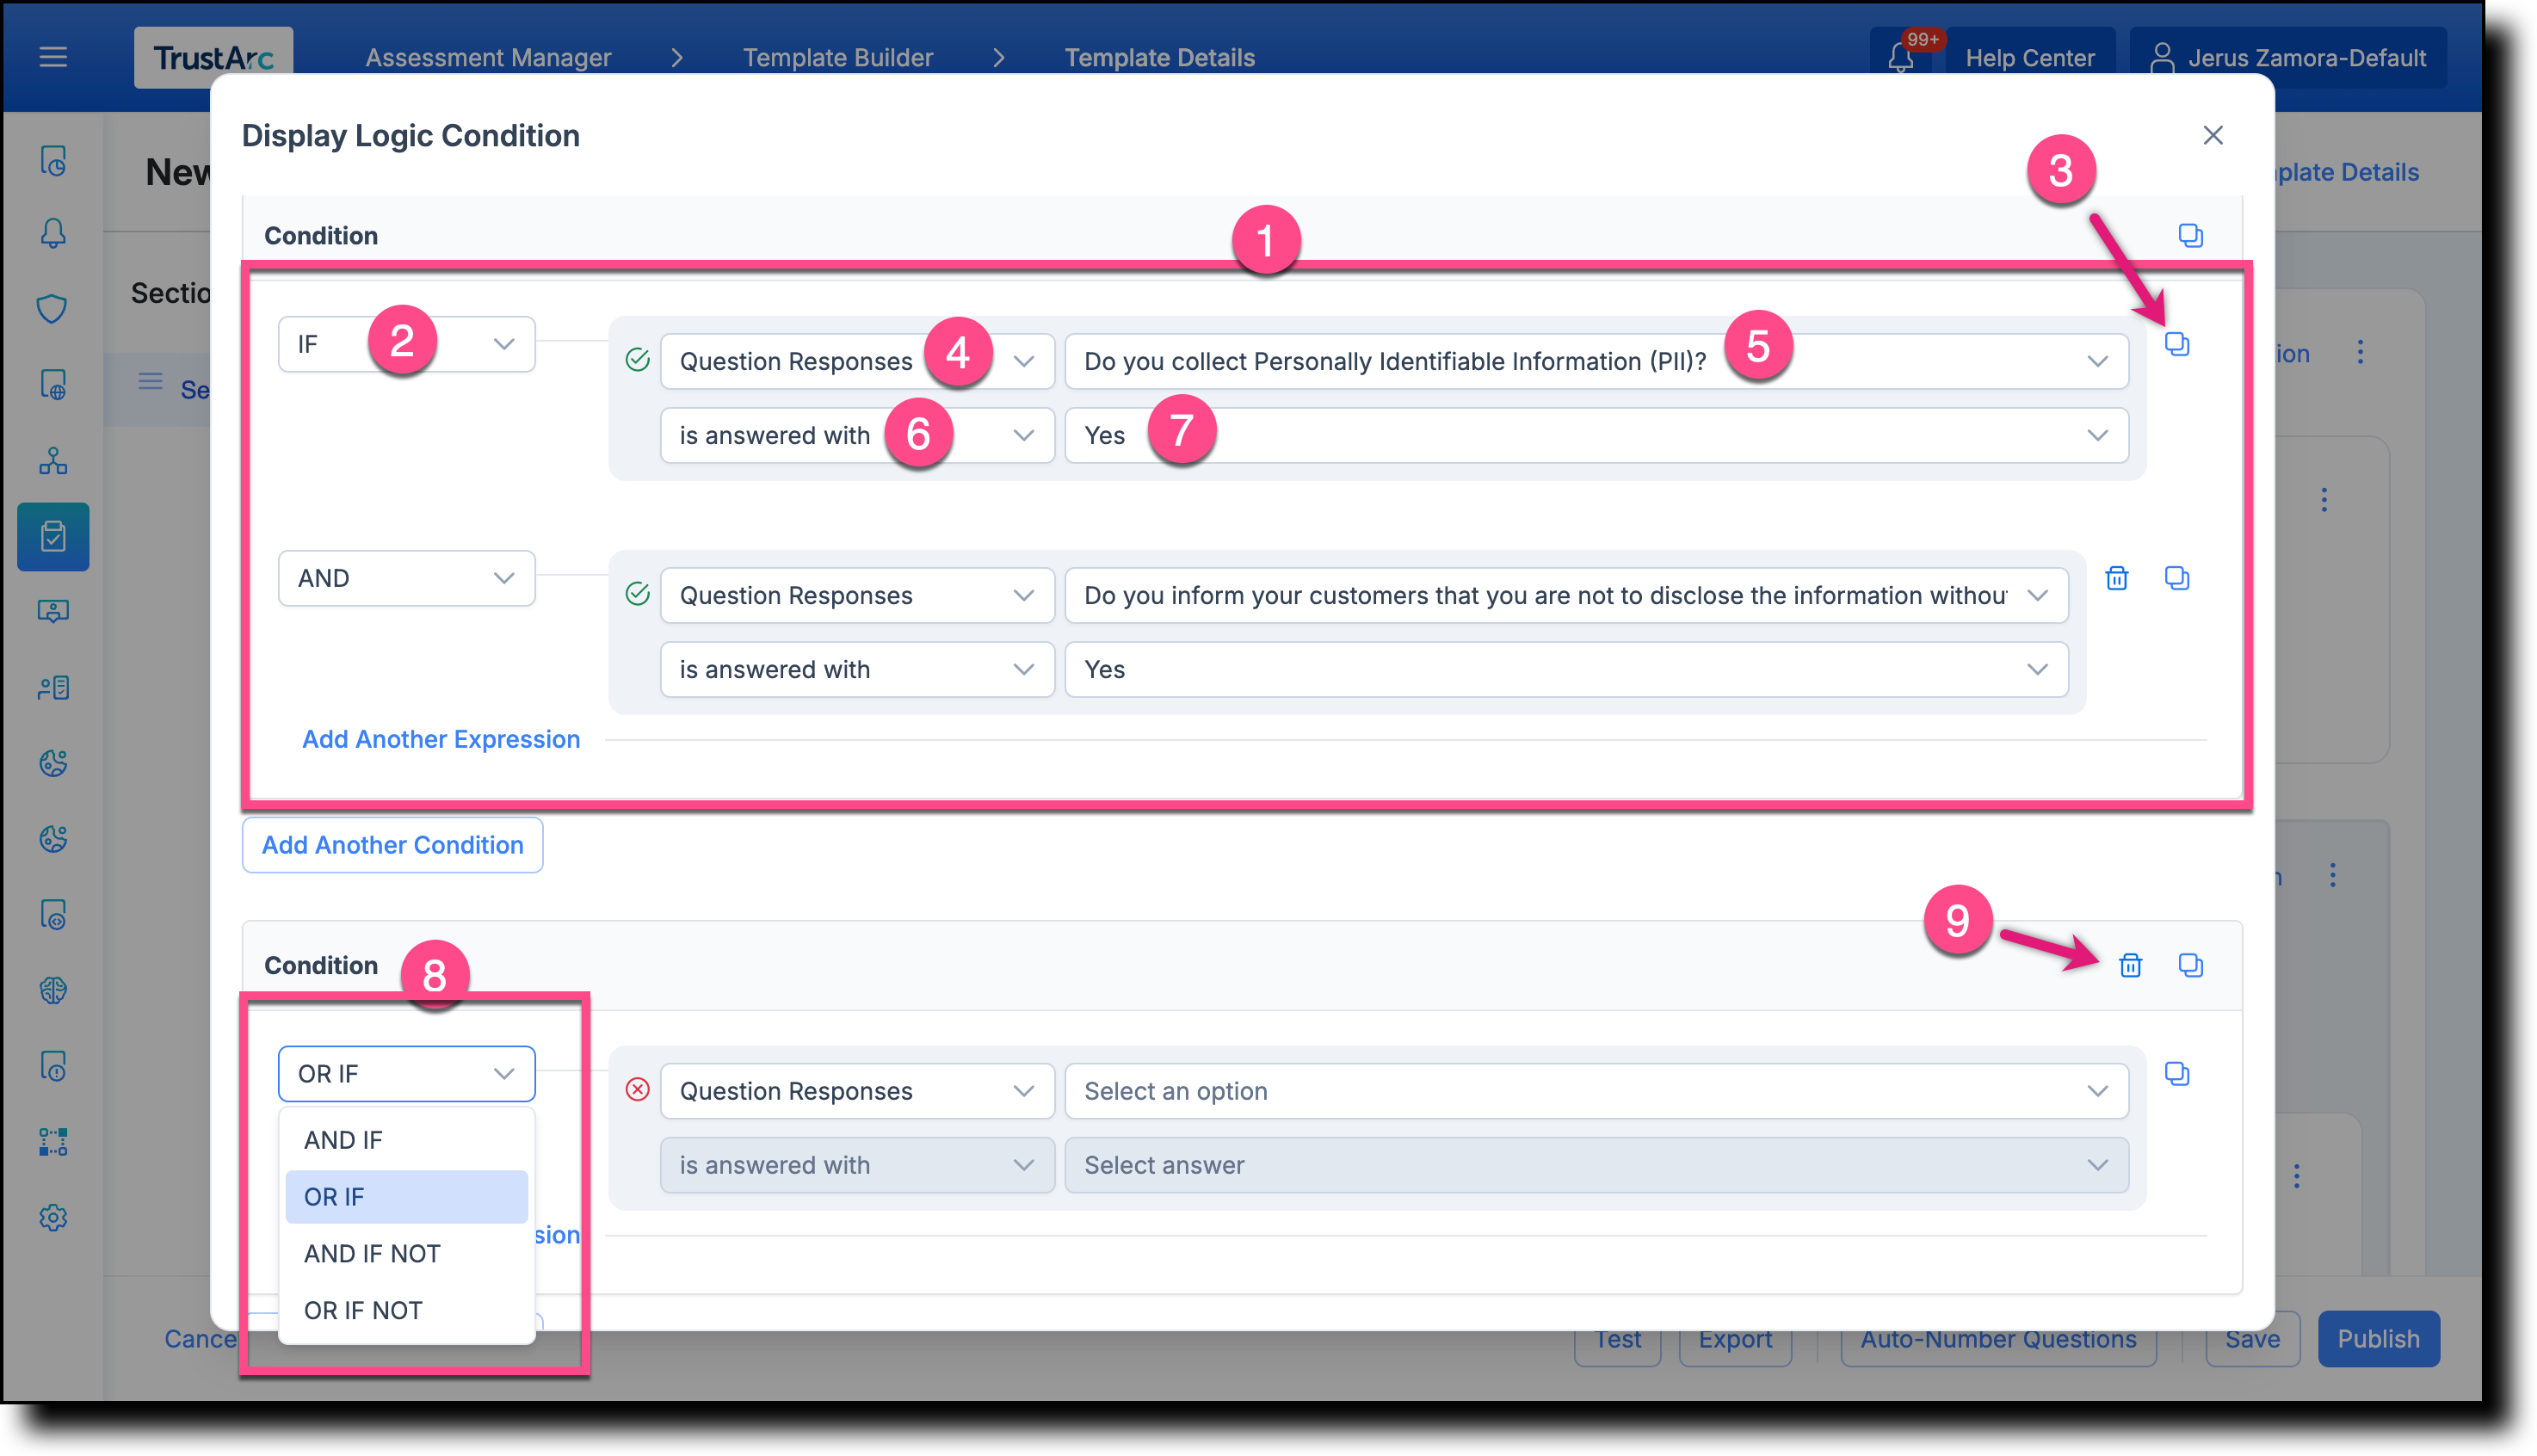Collapse the OR IF operator dropdown
Screen dimensions: 2537x1456
pyautogui.click(x=406, y=1074)
